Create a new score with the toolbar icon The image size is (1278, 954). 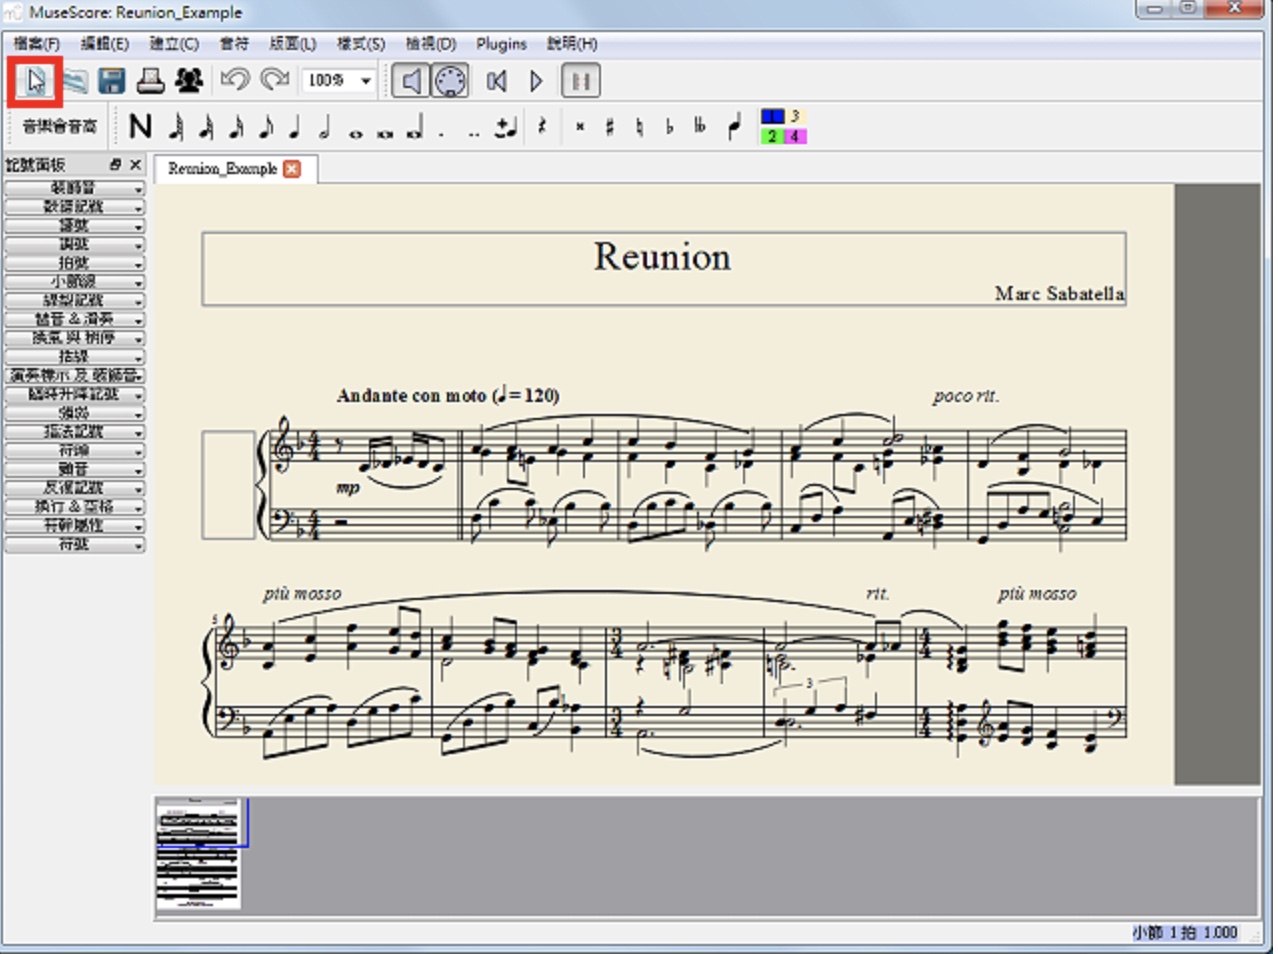tap(36, 81)
